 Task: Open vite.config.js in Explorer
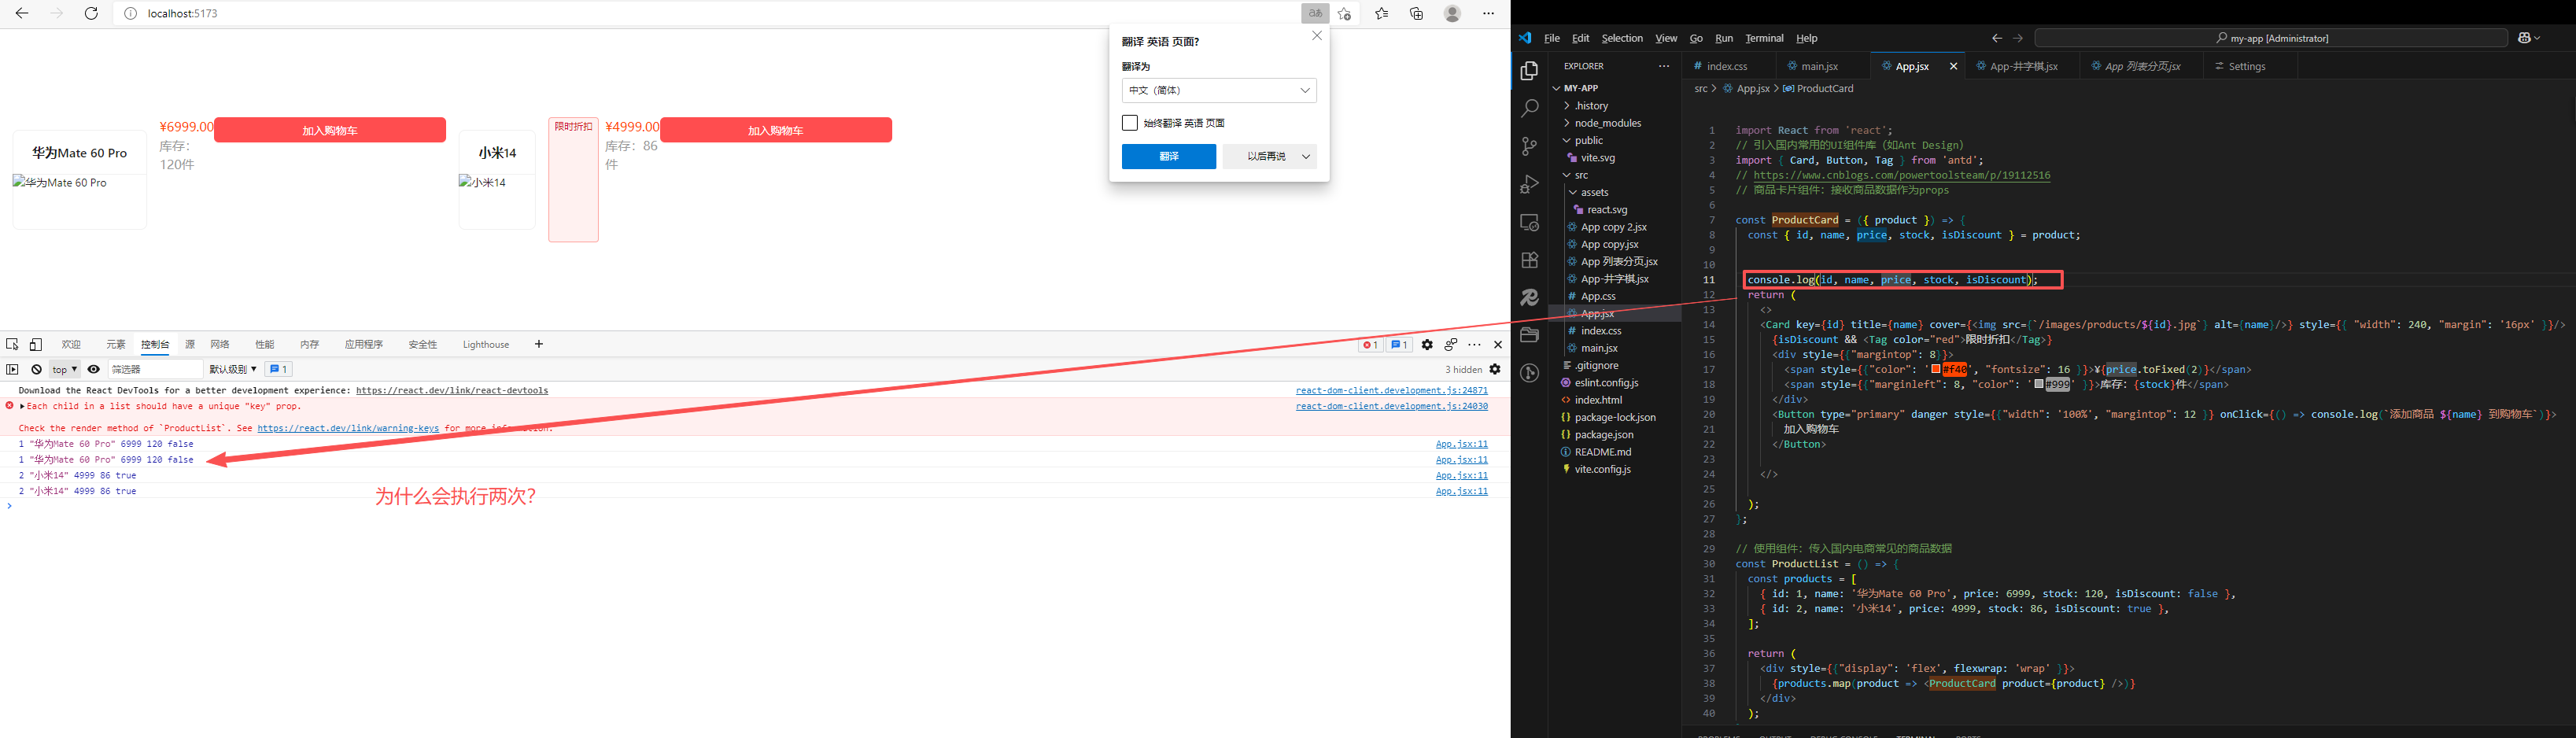tap(1603, 469)
